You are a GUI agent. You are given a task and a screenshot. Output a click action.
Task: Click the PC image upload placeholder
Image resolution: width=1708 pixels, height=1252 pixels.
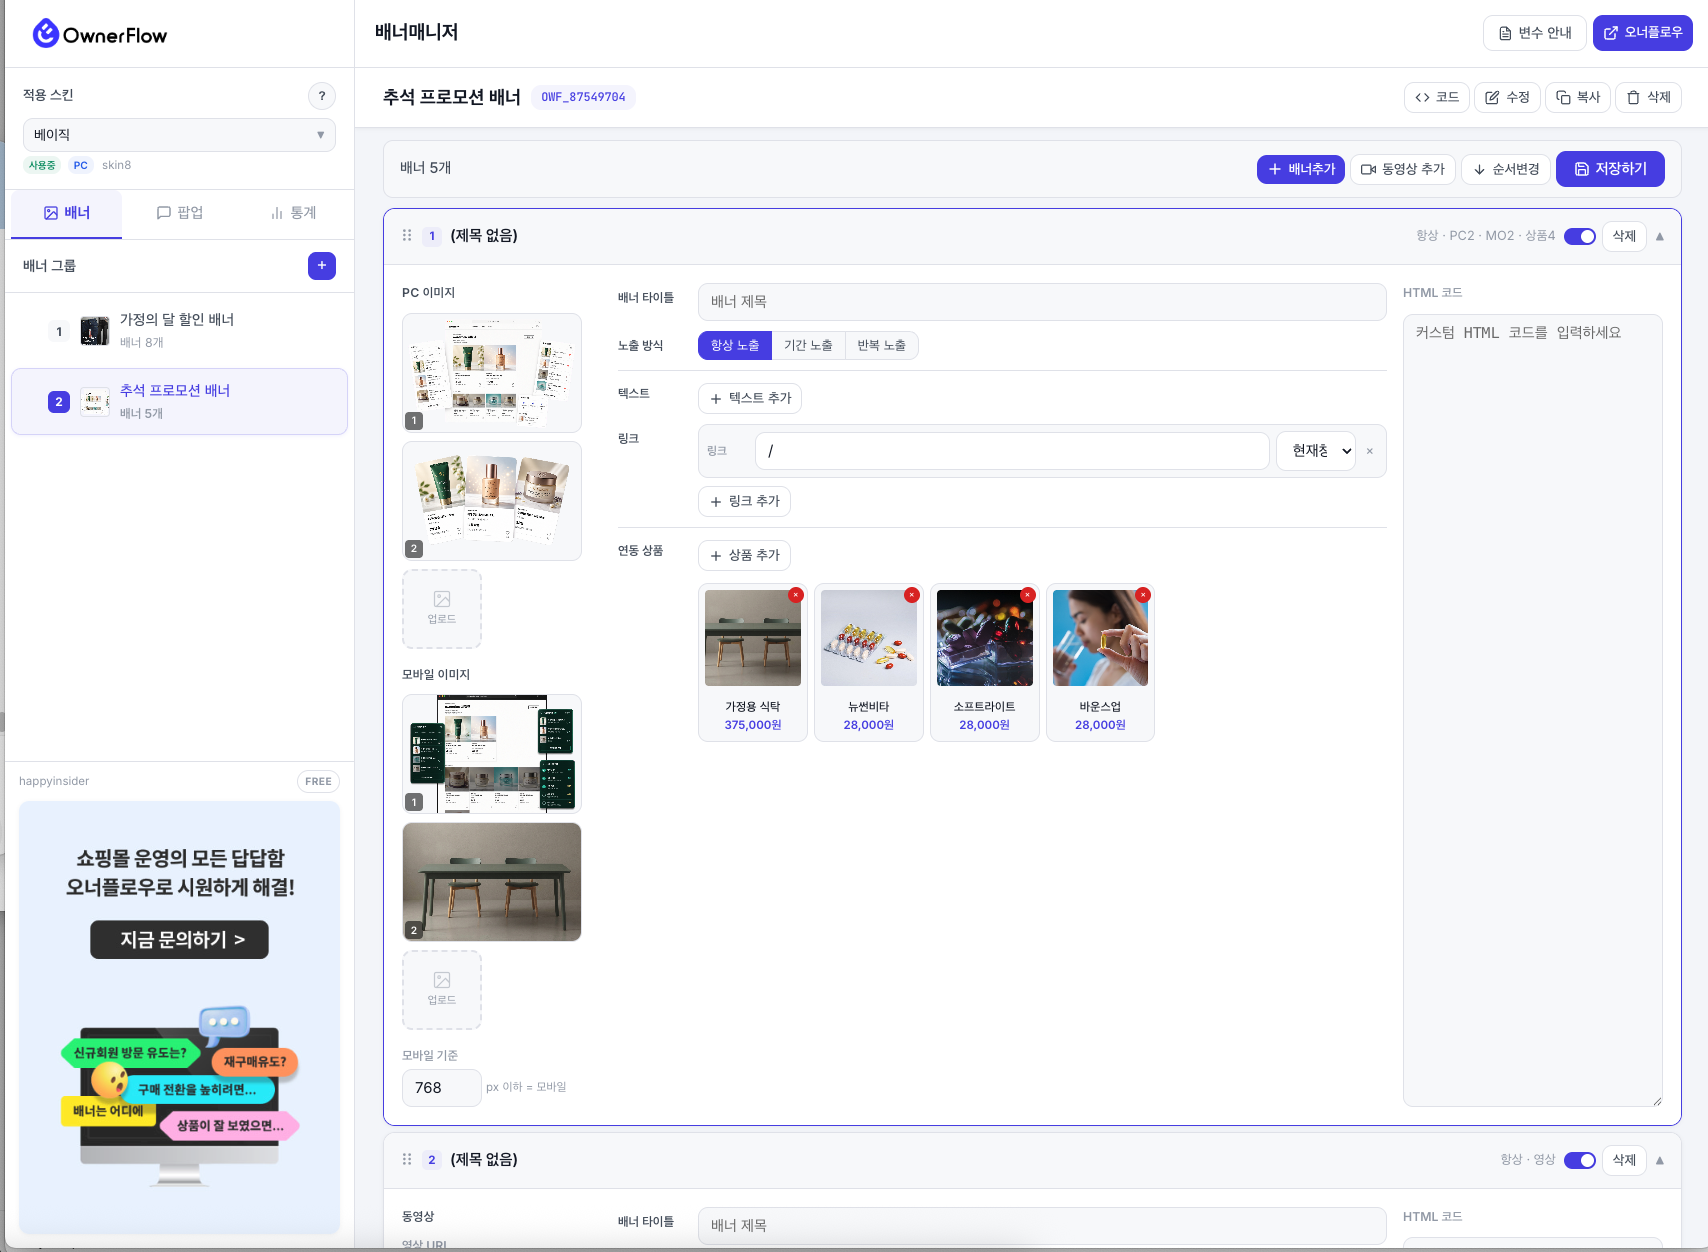point(442,609)
